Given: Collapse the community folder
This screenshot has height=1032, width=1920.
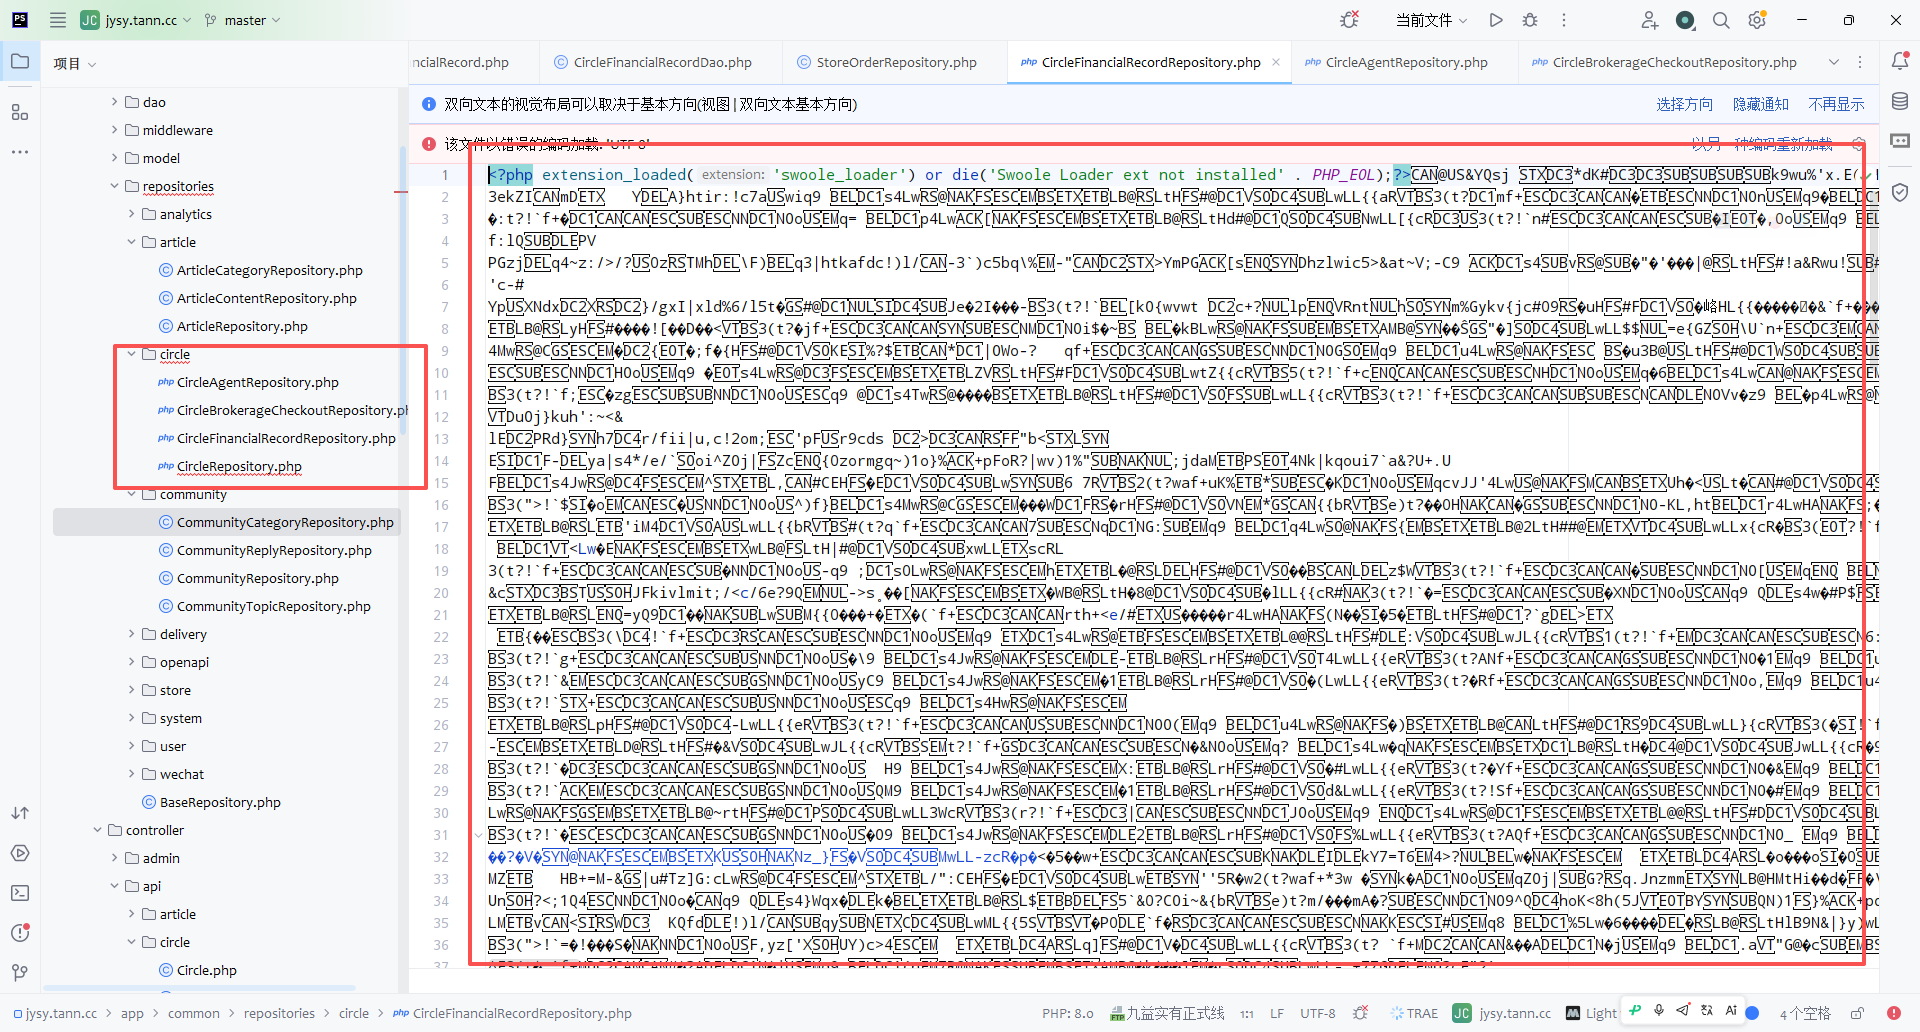Looking at the screenshot, I should point(132,494).
